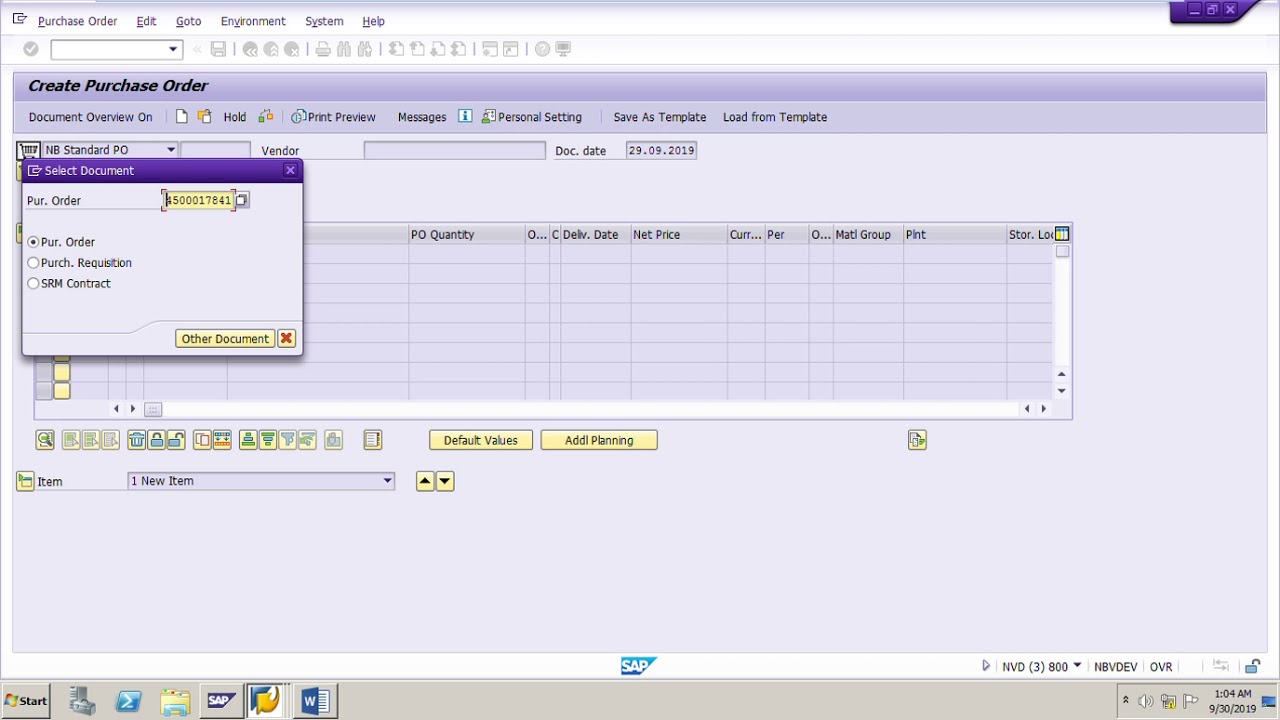Click the item table vertical scroll down arrow
Image resolution: width=1280 pixels, height=720 pixels.
1062,391
